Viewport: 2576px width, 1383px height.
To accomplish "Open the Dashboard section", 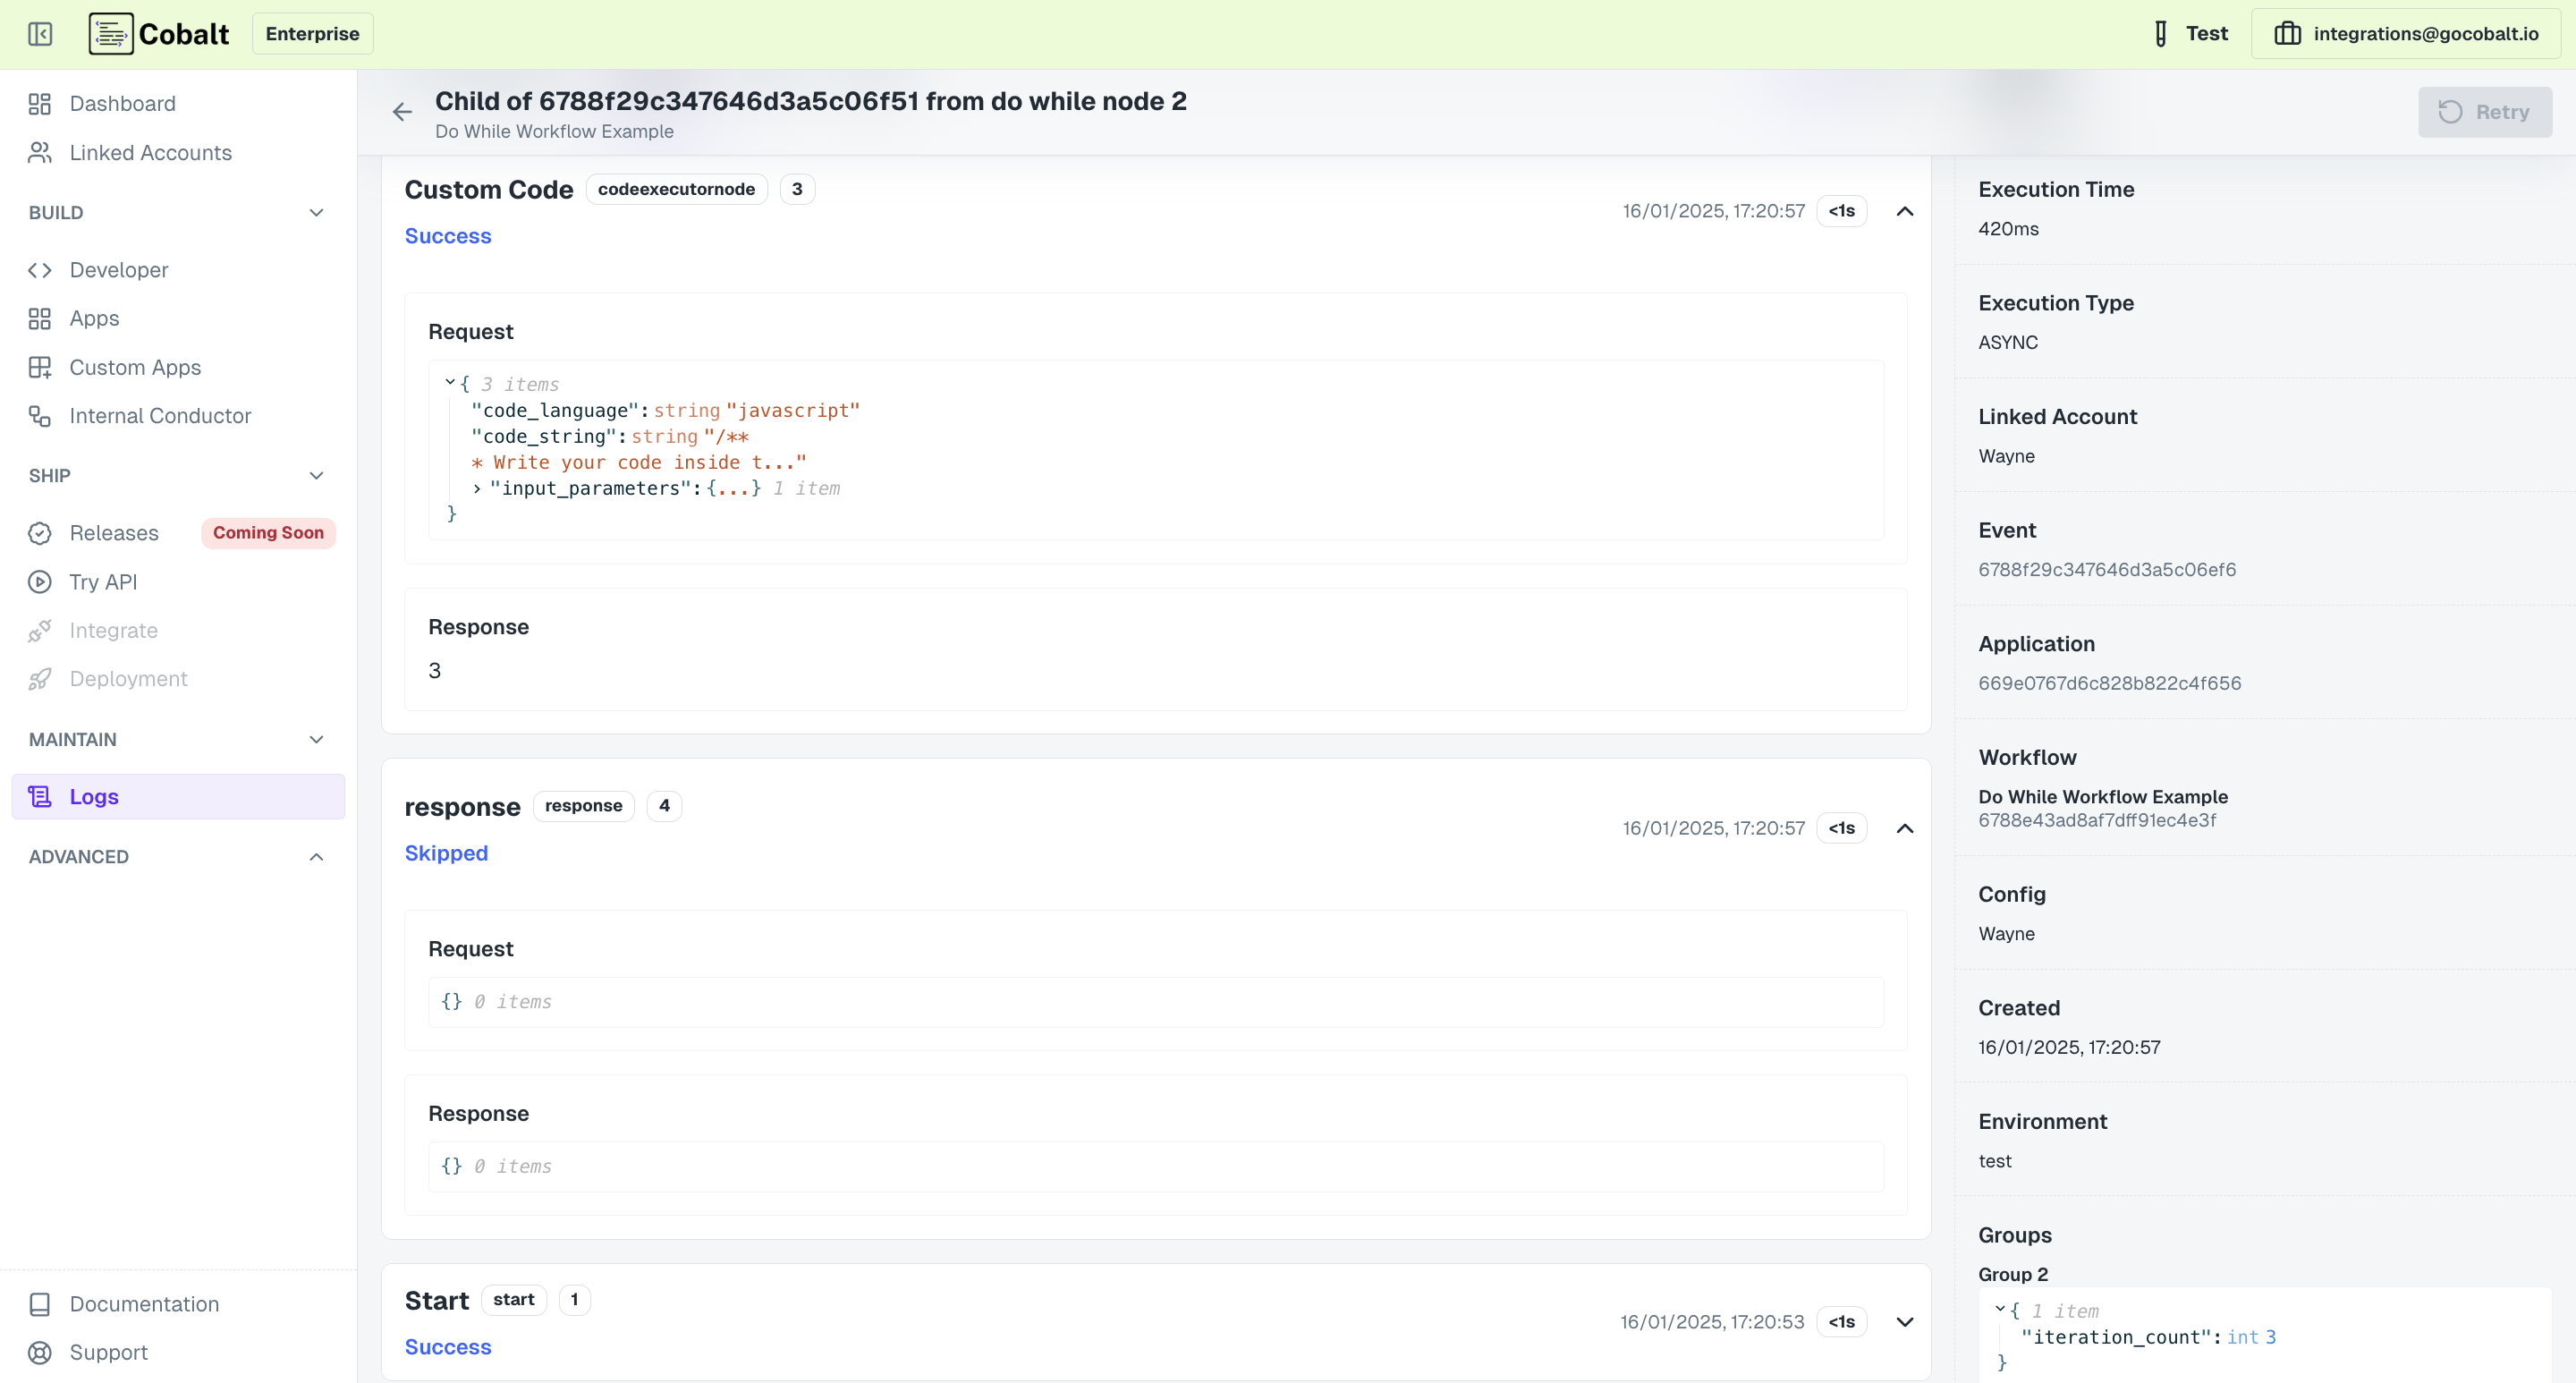I will [122, 103].
